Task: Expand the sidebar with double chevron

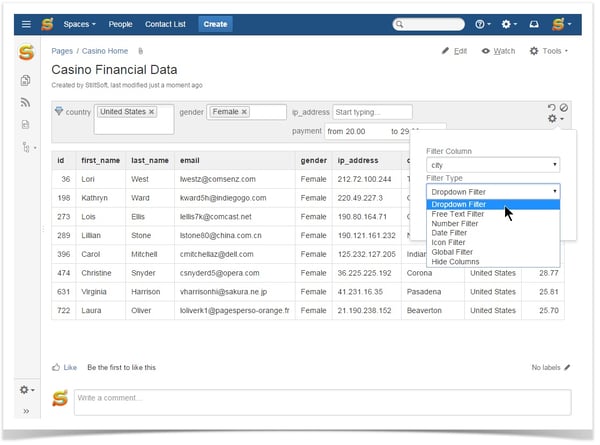Action: pos(26,411)
